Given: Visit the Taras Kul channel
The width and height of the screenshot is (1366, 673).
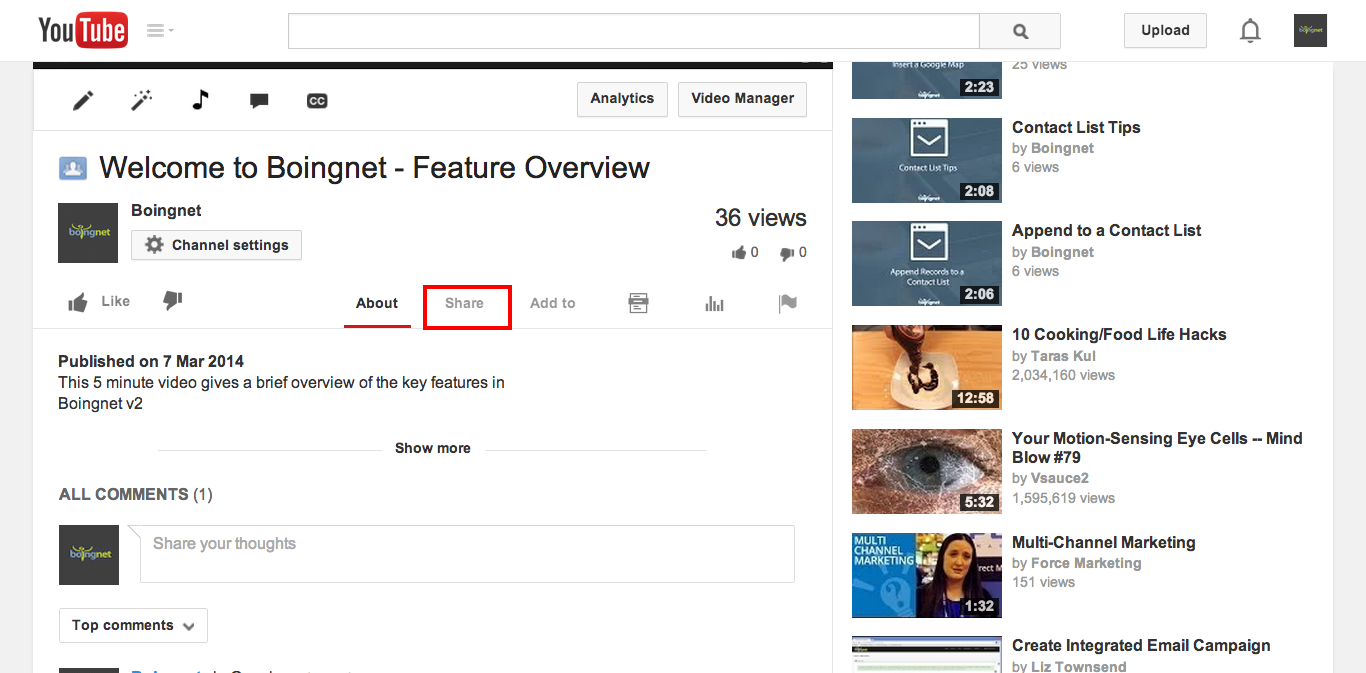Looking at the screenshot, I should click(1063, 356).
